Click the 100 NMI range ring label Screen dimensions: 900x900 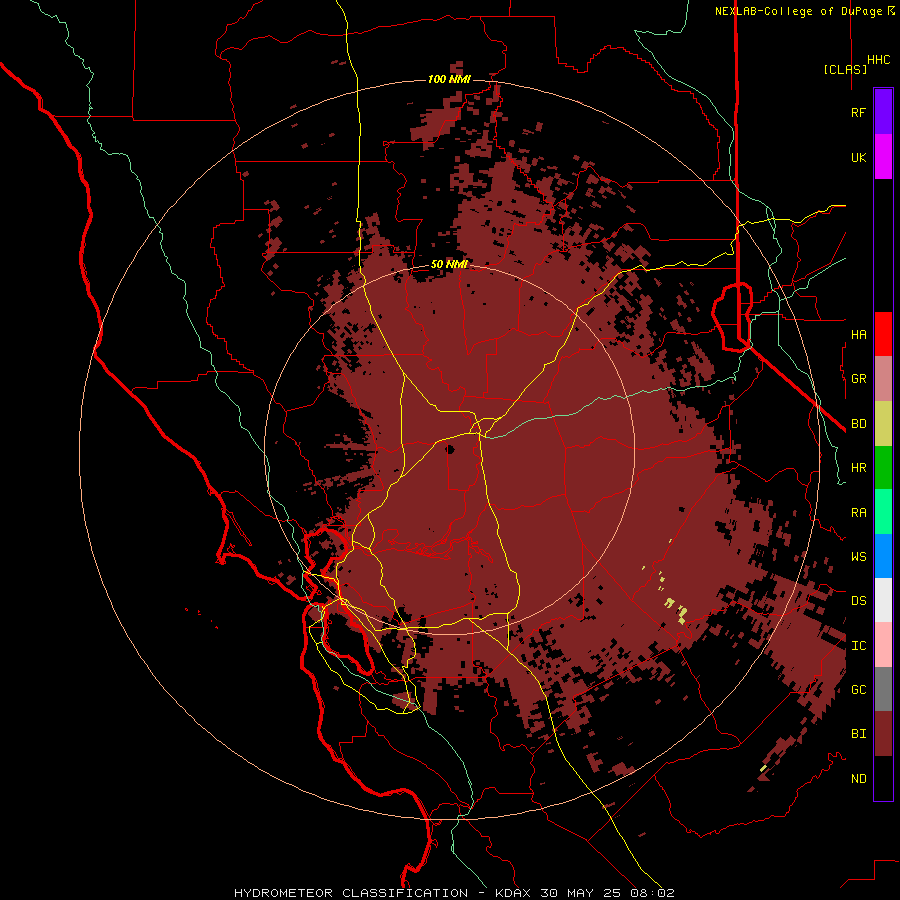tap(449, 79)
